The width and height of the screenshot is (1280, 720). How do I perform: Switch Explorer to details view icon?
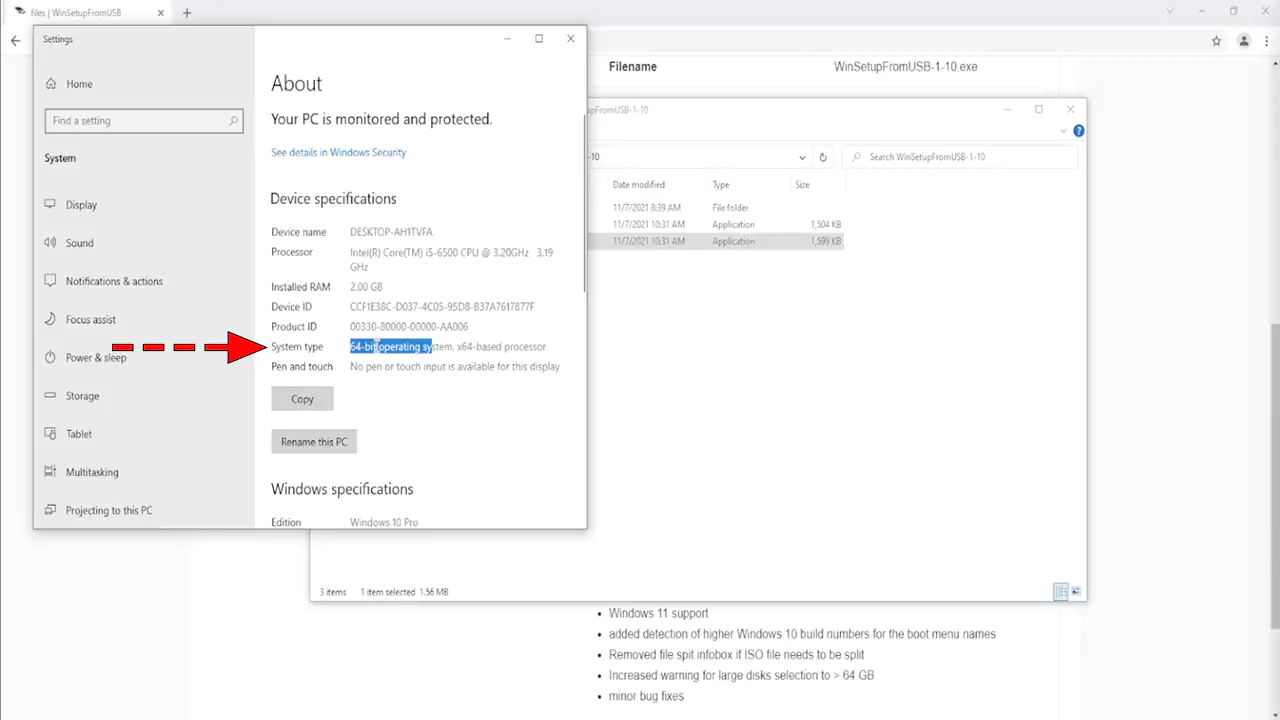tap(1061, 592)
